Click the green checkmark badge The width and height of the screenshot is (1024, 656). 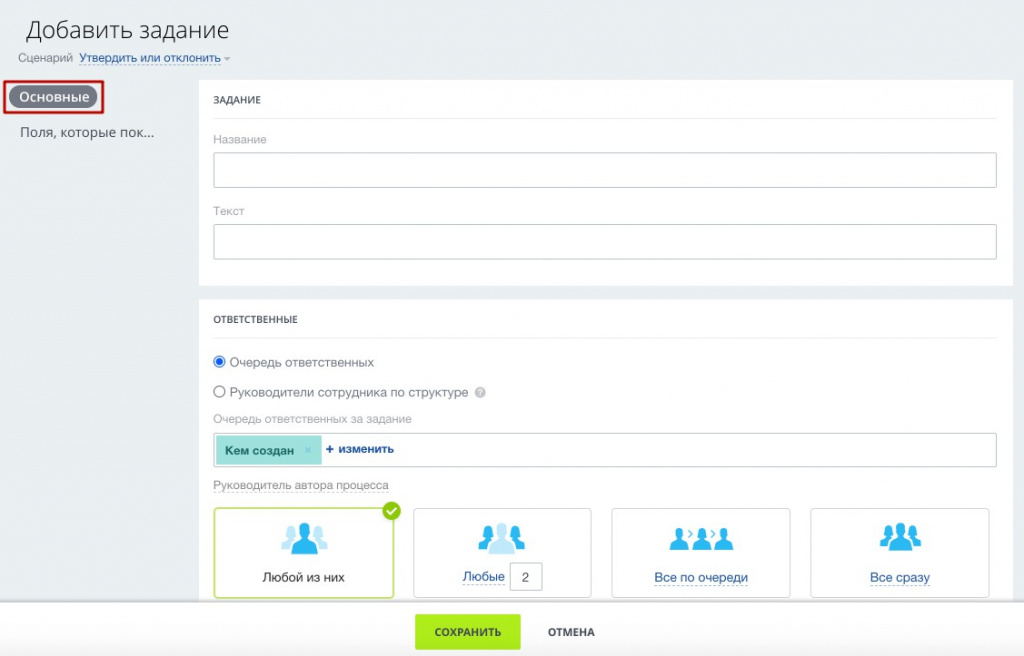(391, 511)
